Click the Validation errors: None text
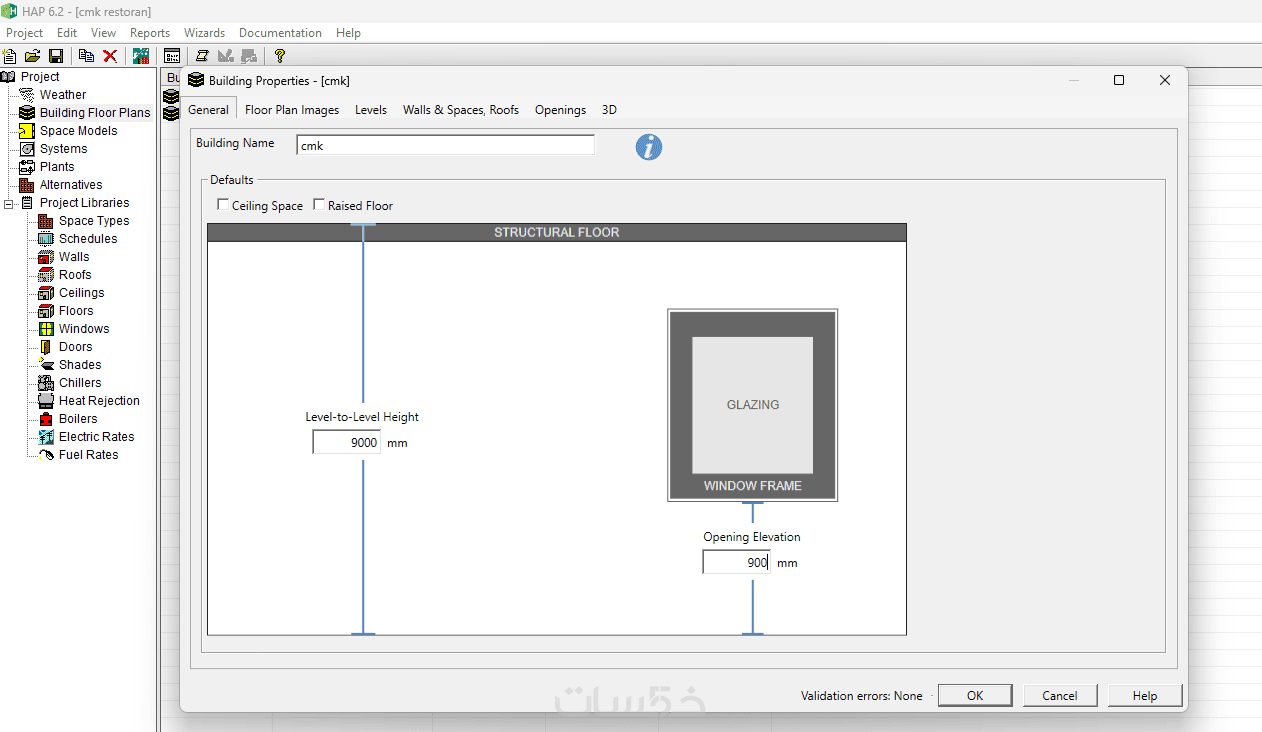 [x=862, y=696]
